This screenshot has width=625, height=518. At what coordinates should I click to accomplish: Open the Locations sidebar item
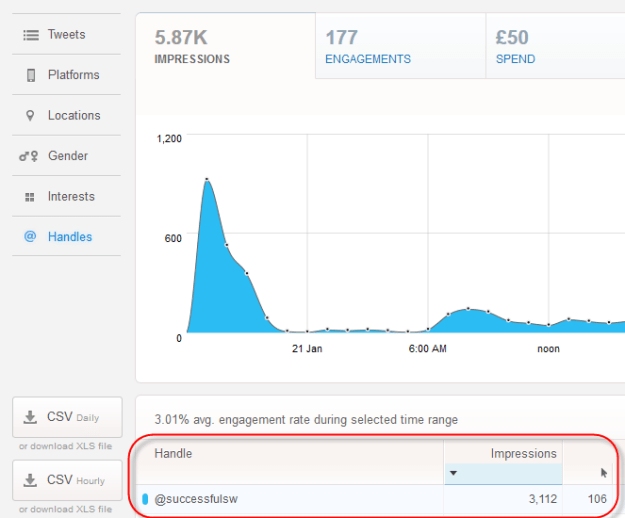(x=72, y=116)
